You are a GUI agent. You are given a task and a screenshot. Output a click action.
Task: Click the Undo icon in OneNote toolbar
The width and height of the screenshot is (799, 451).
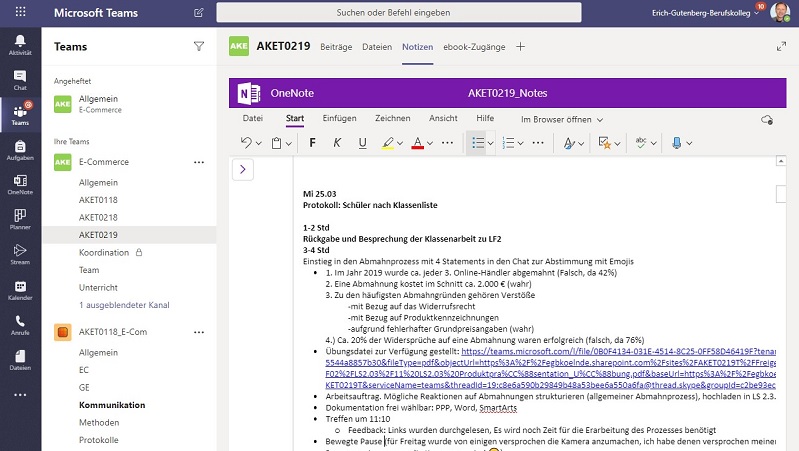point(246,143)
